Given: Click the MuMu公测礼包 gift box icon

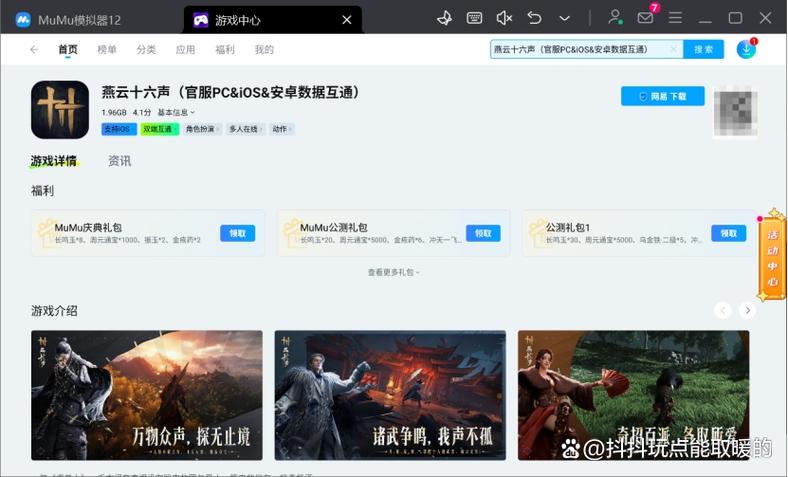Looking at the screenshot, I should coord(291,233).
